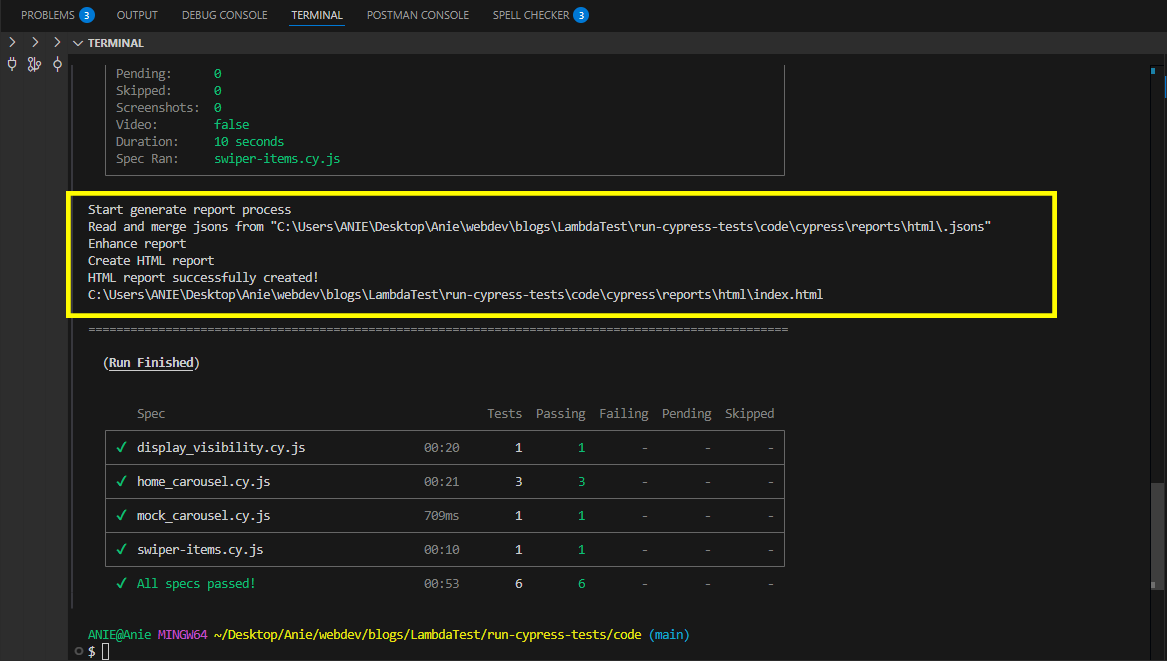
Task: Switch to the POSTMAN CONSOLE tab
Action: tap(417, 15)
